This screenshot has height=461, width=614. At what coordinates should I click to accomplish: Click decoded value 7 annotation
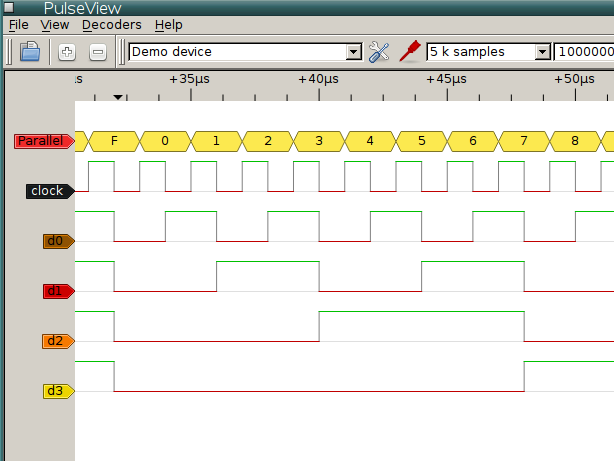tap(524, 141)
